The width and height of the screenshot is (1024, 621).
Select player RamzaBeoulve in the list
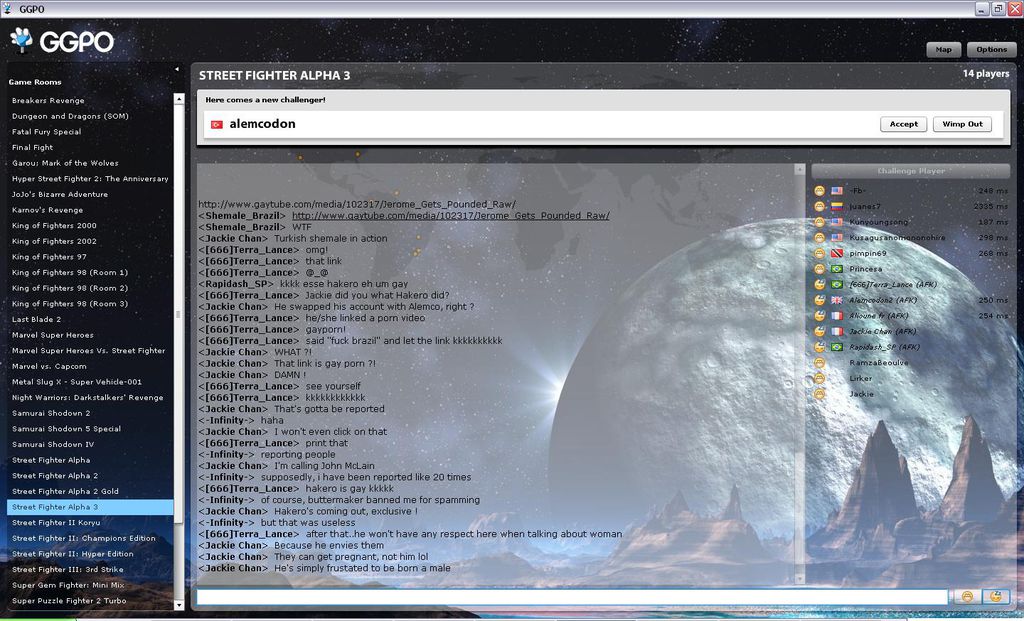click(878, 363)
